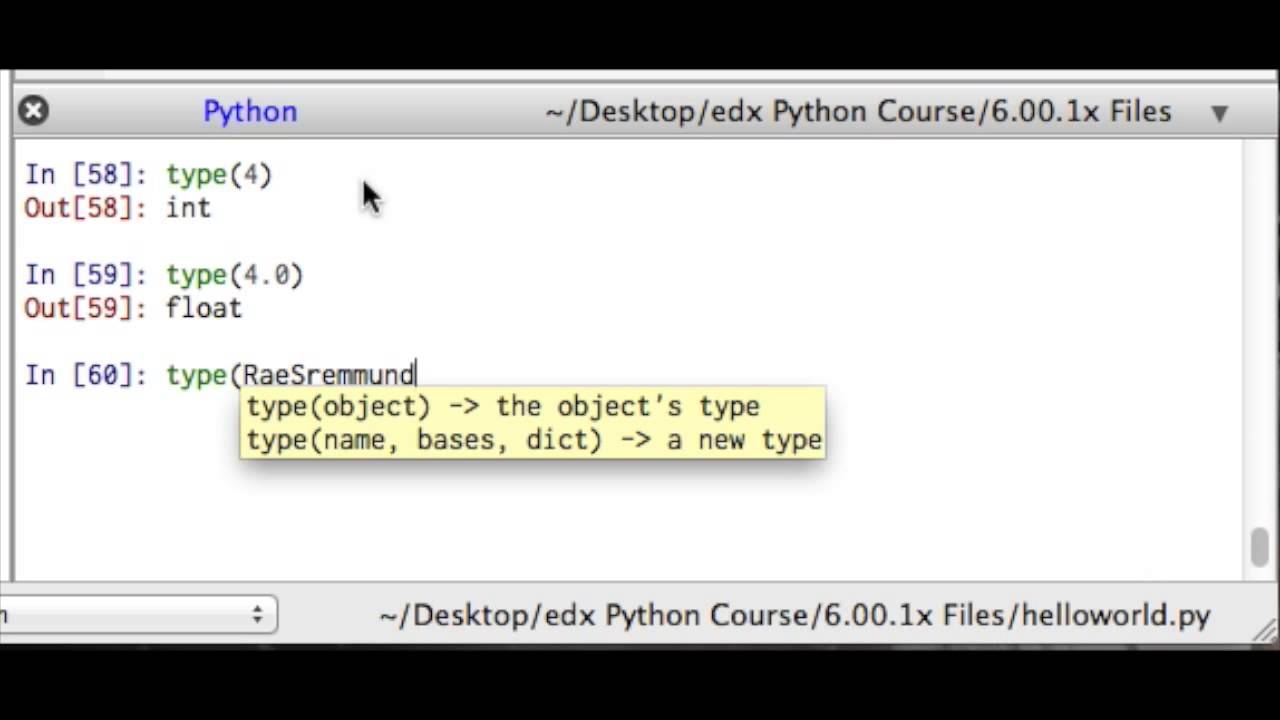The height and width of the screenshot is (720, 1280).
Task: Click the Out[59] output label
Action: point(86,308)
